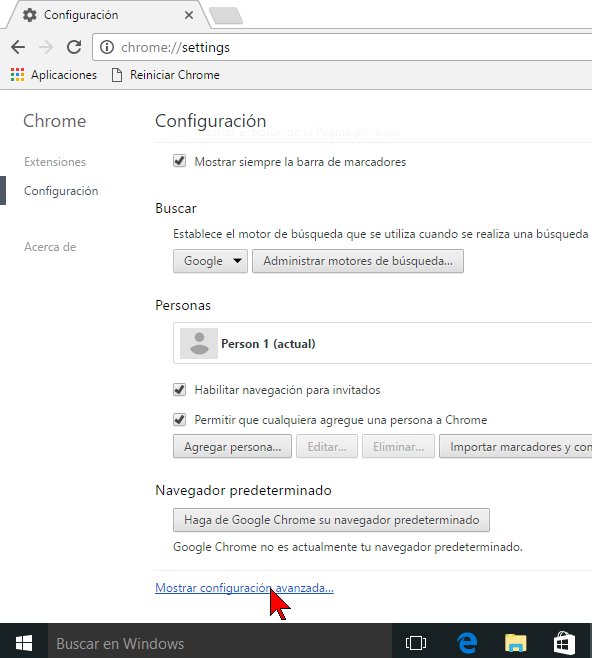Viewport: 592px width, 658px height.
Task: Open Acerca de in the sidebar
Action: pyautogui.click(x=50, y=247)
